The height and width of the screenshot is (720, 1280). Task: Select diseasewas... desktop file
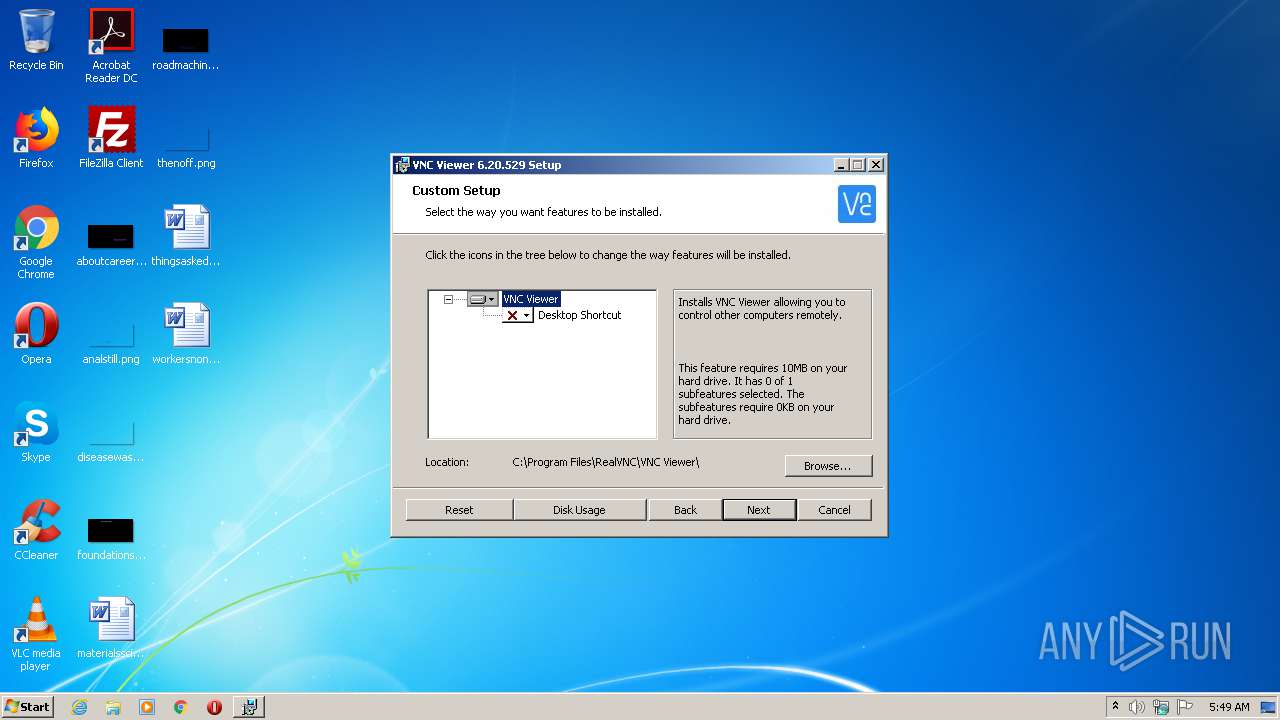[111, 440]
